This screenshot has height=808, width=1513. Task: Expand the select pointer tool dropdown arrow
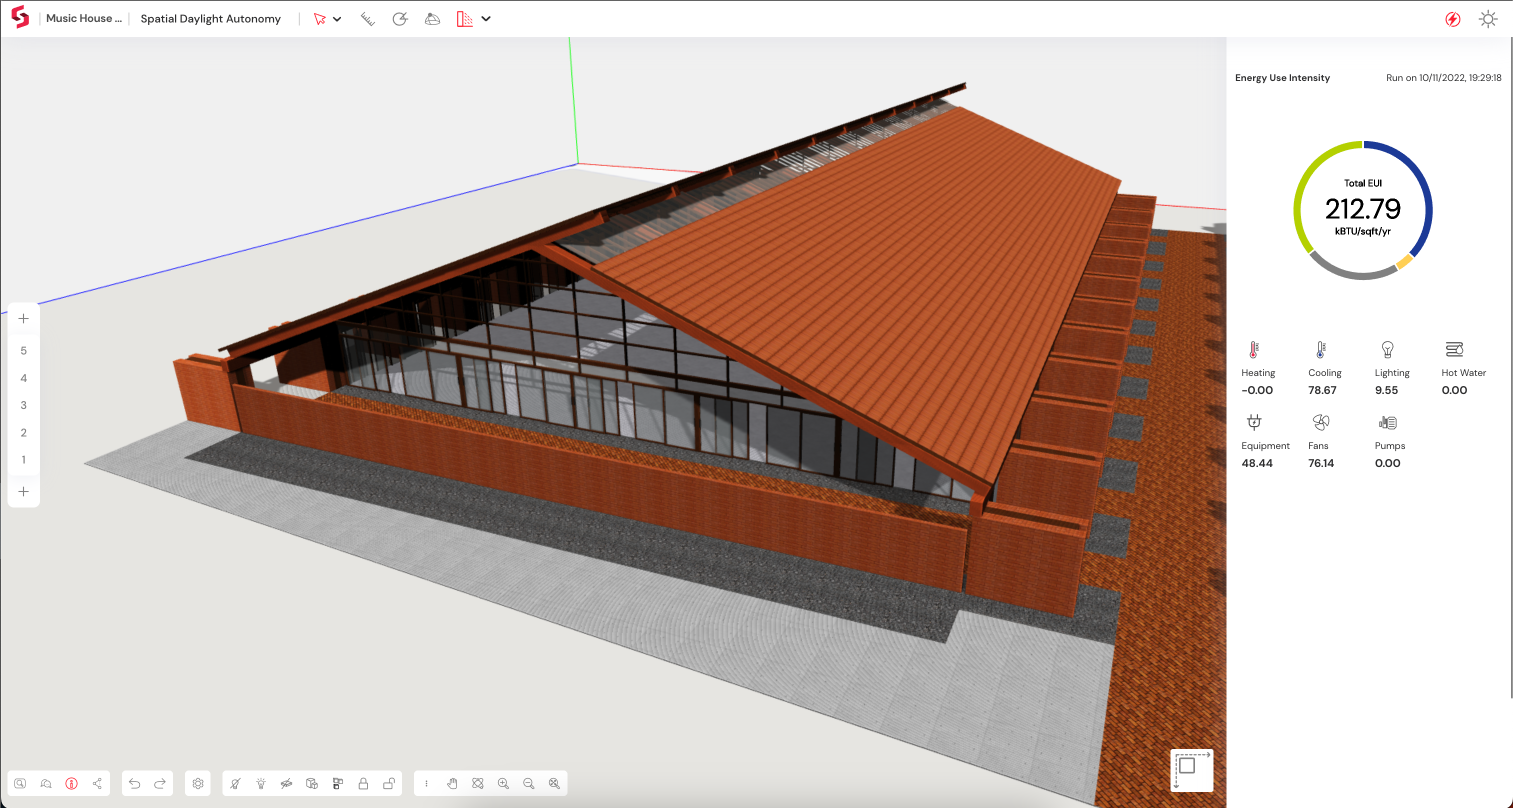pyautogui.click(x=338, y=19)
